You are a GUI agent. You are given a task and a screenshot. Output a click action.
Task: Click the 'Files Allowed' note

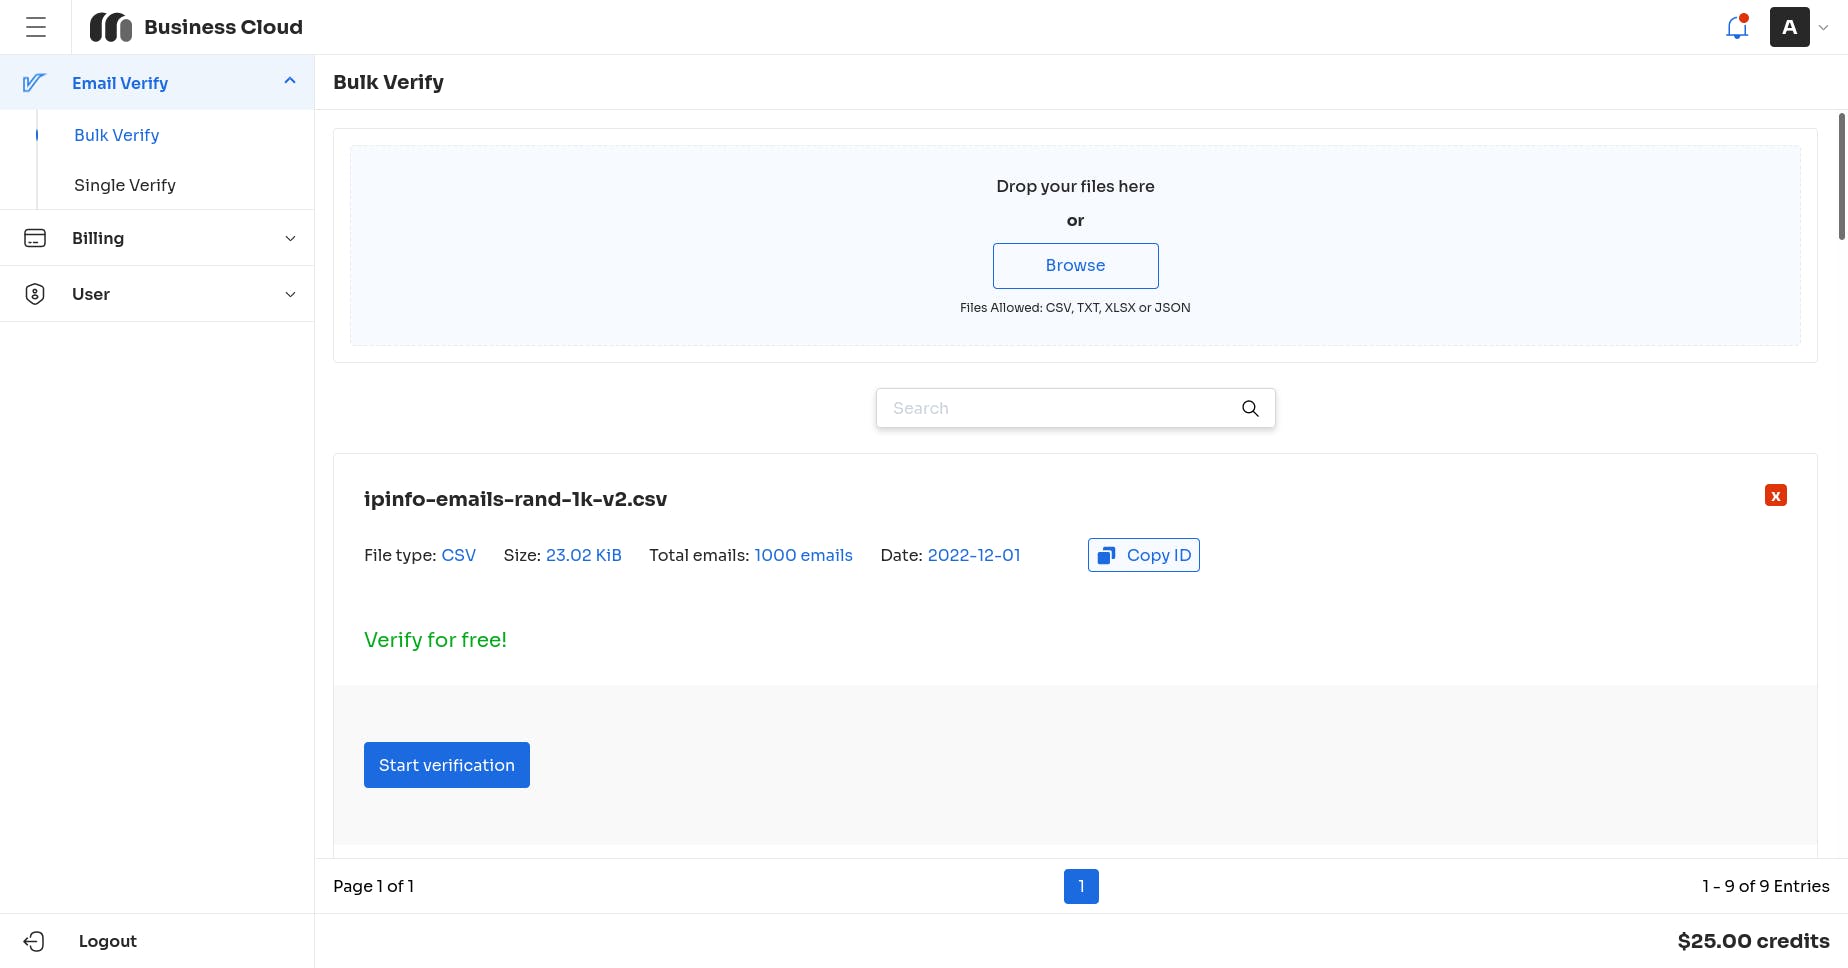click(x=1075, y=307)
